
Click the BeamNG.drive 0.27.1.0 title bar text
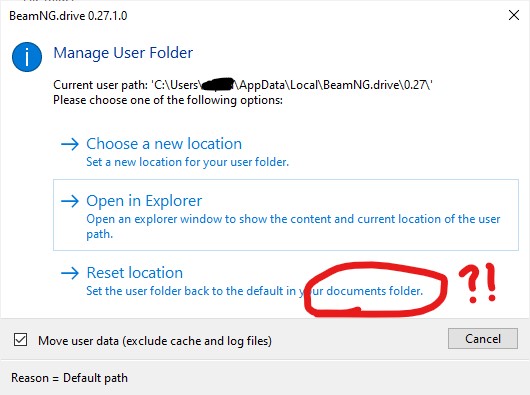[x=68, y=16]
